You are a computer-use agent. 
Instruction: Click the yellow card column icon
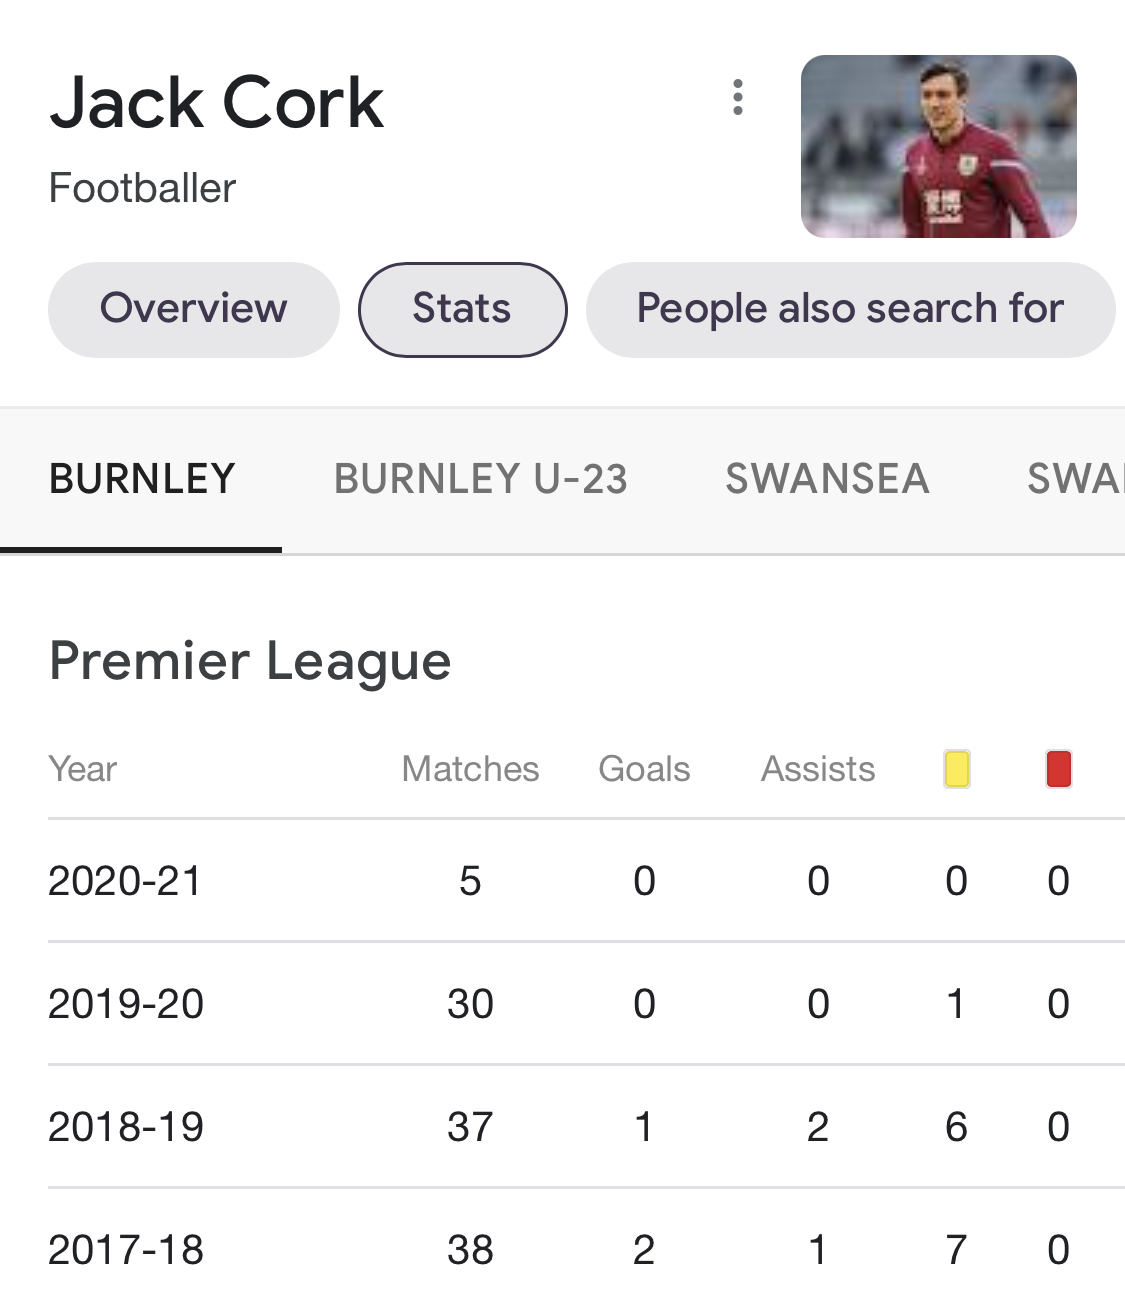956,770
